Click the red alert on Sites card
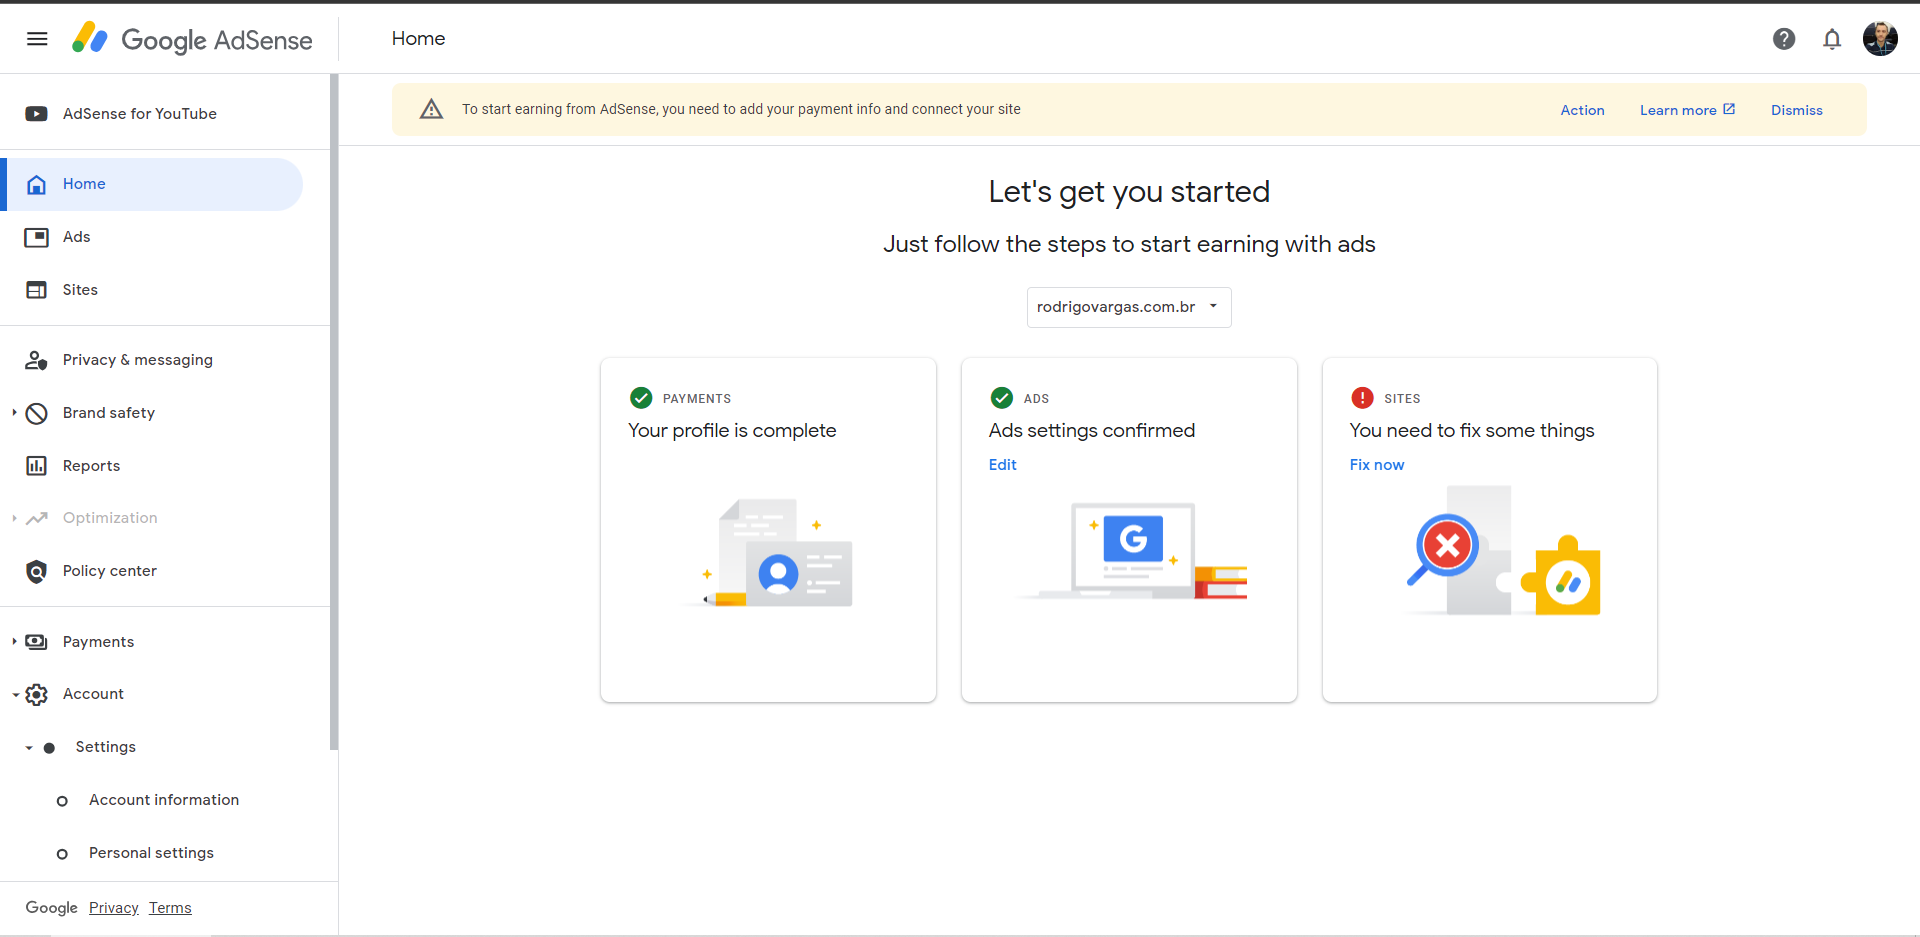 tap(1362, 398)
